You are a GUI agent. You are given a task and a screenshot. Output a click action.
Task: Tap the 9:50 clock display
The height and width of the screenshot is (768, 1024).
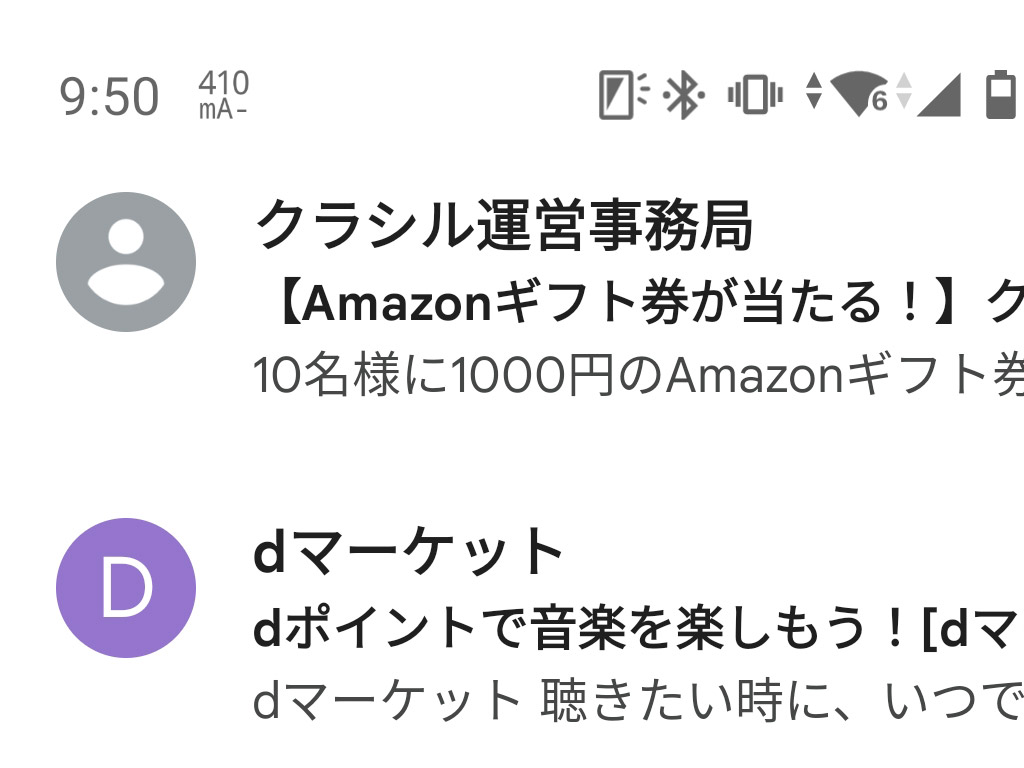(x=110, y=95)
